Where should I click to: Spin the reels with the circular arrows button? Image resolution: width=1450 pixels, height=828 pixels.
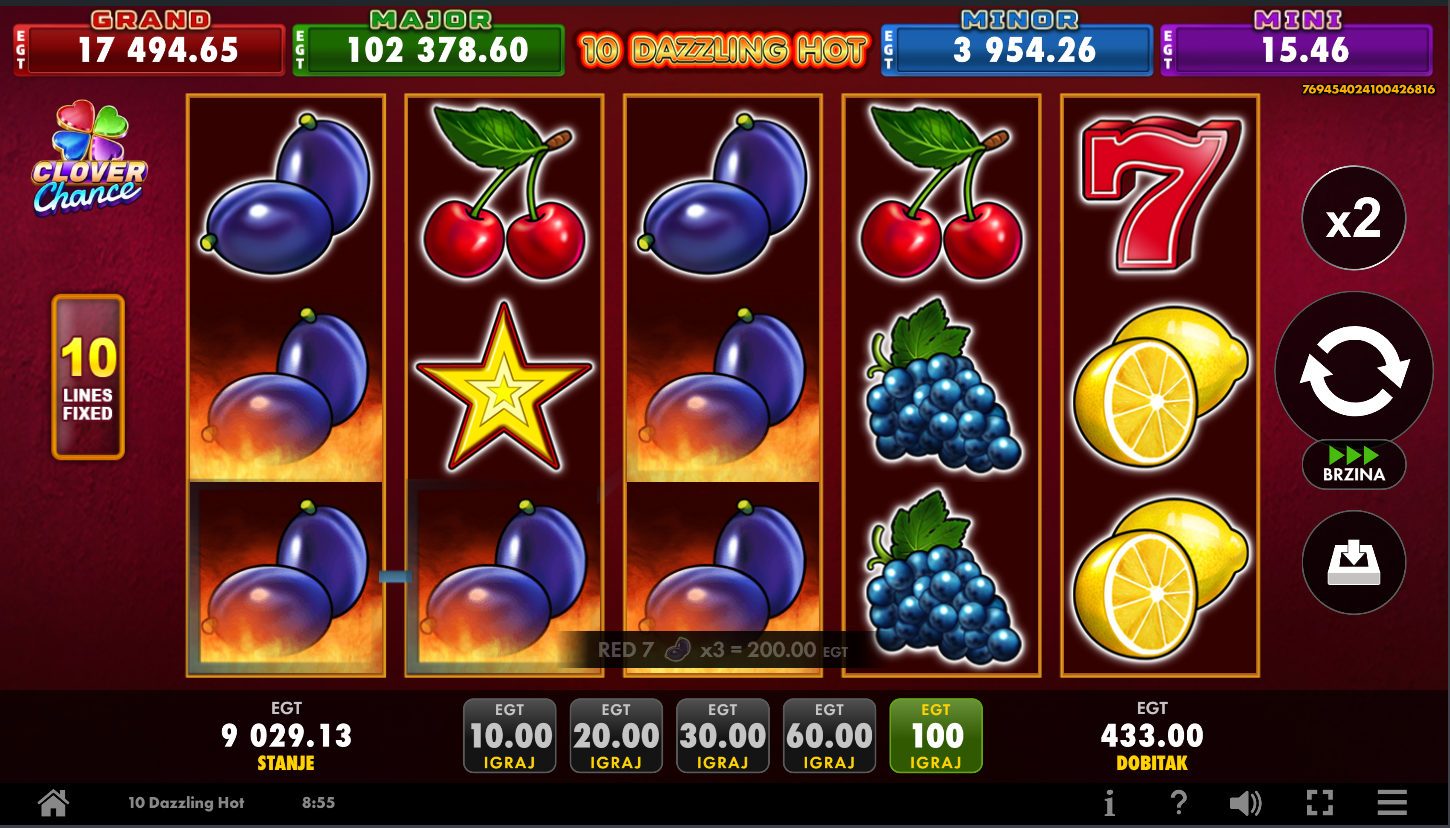point(1354,371)
